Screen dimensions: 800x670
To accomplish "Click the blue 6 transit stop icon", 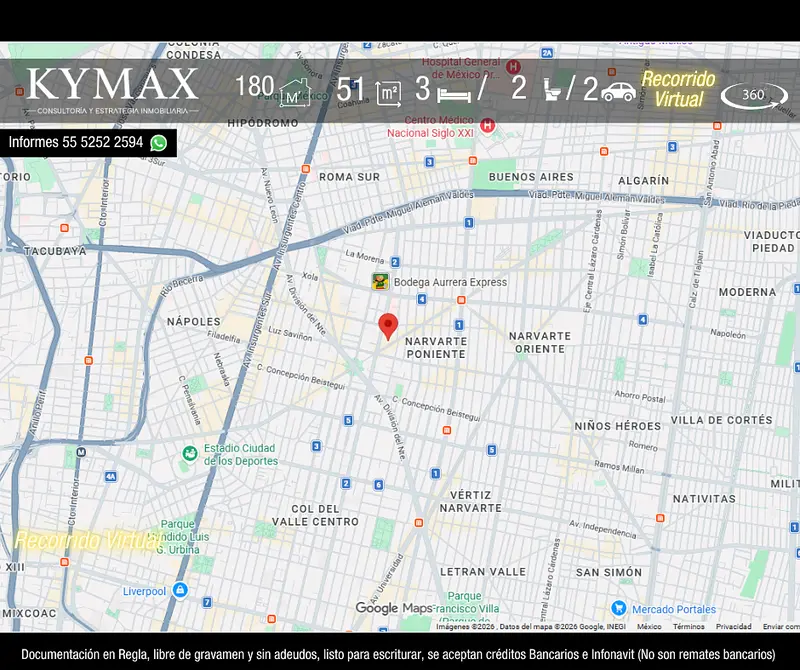I will point(379,485).
